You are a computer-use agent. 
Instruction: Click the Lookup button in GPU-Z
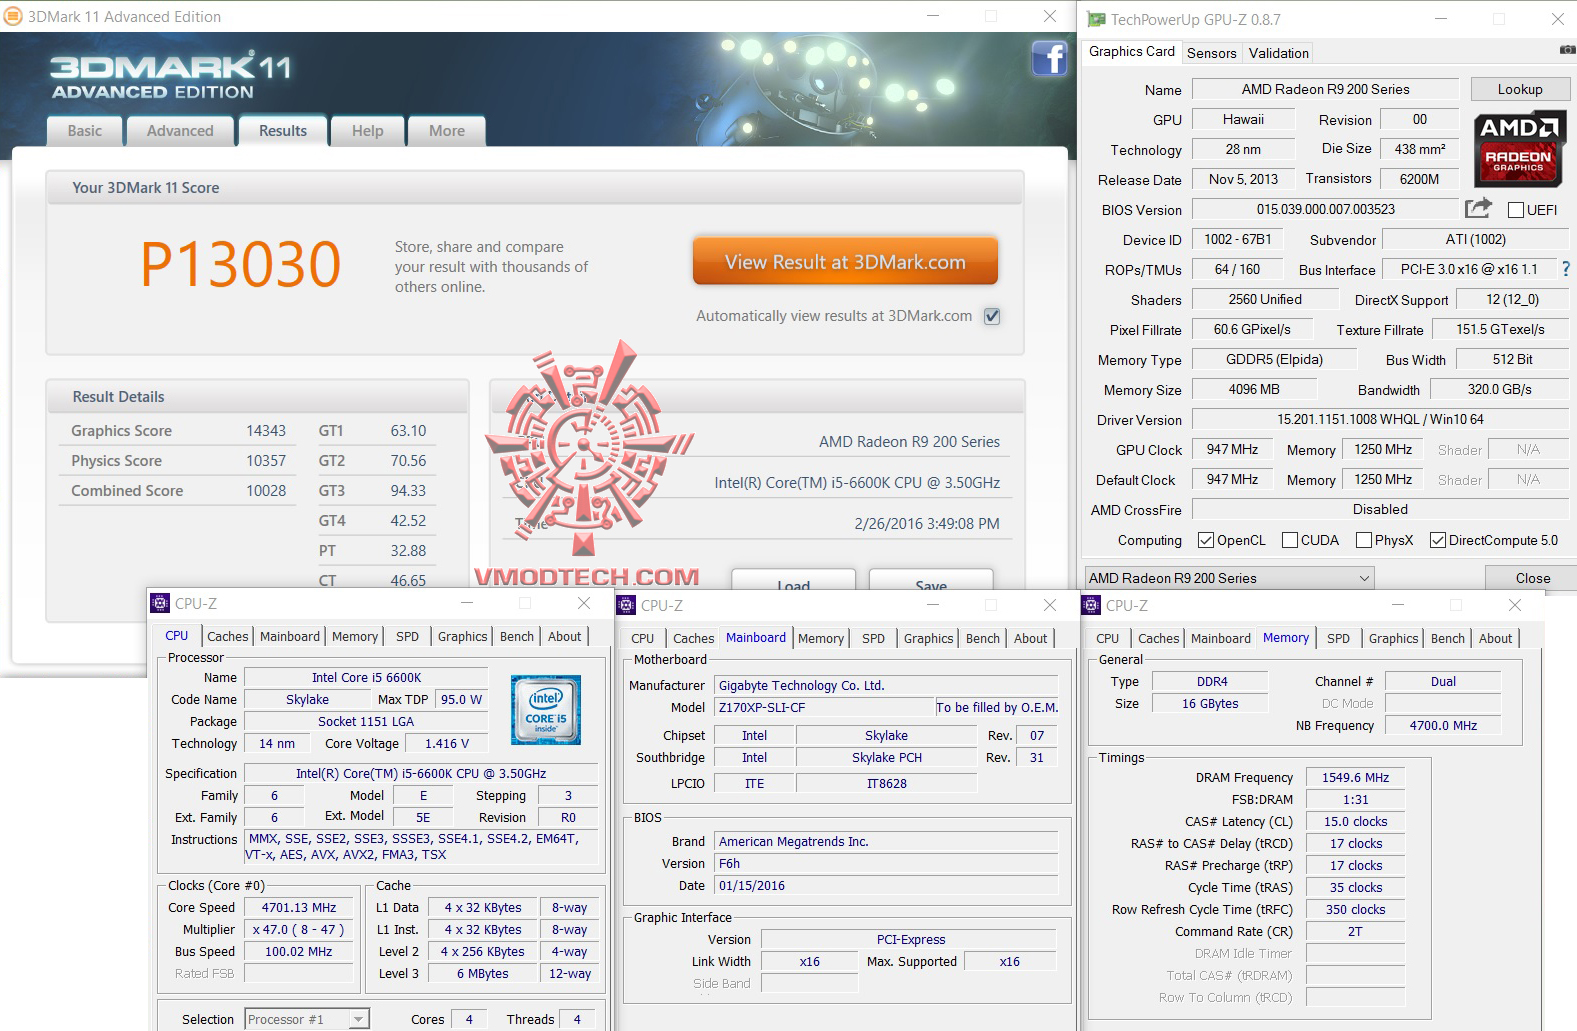point(1520,89)
